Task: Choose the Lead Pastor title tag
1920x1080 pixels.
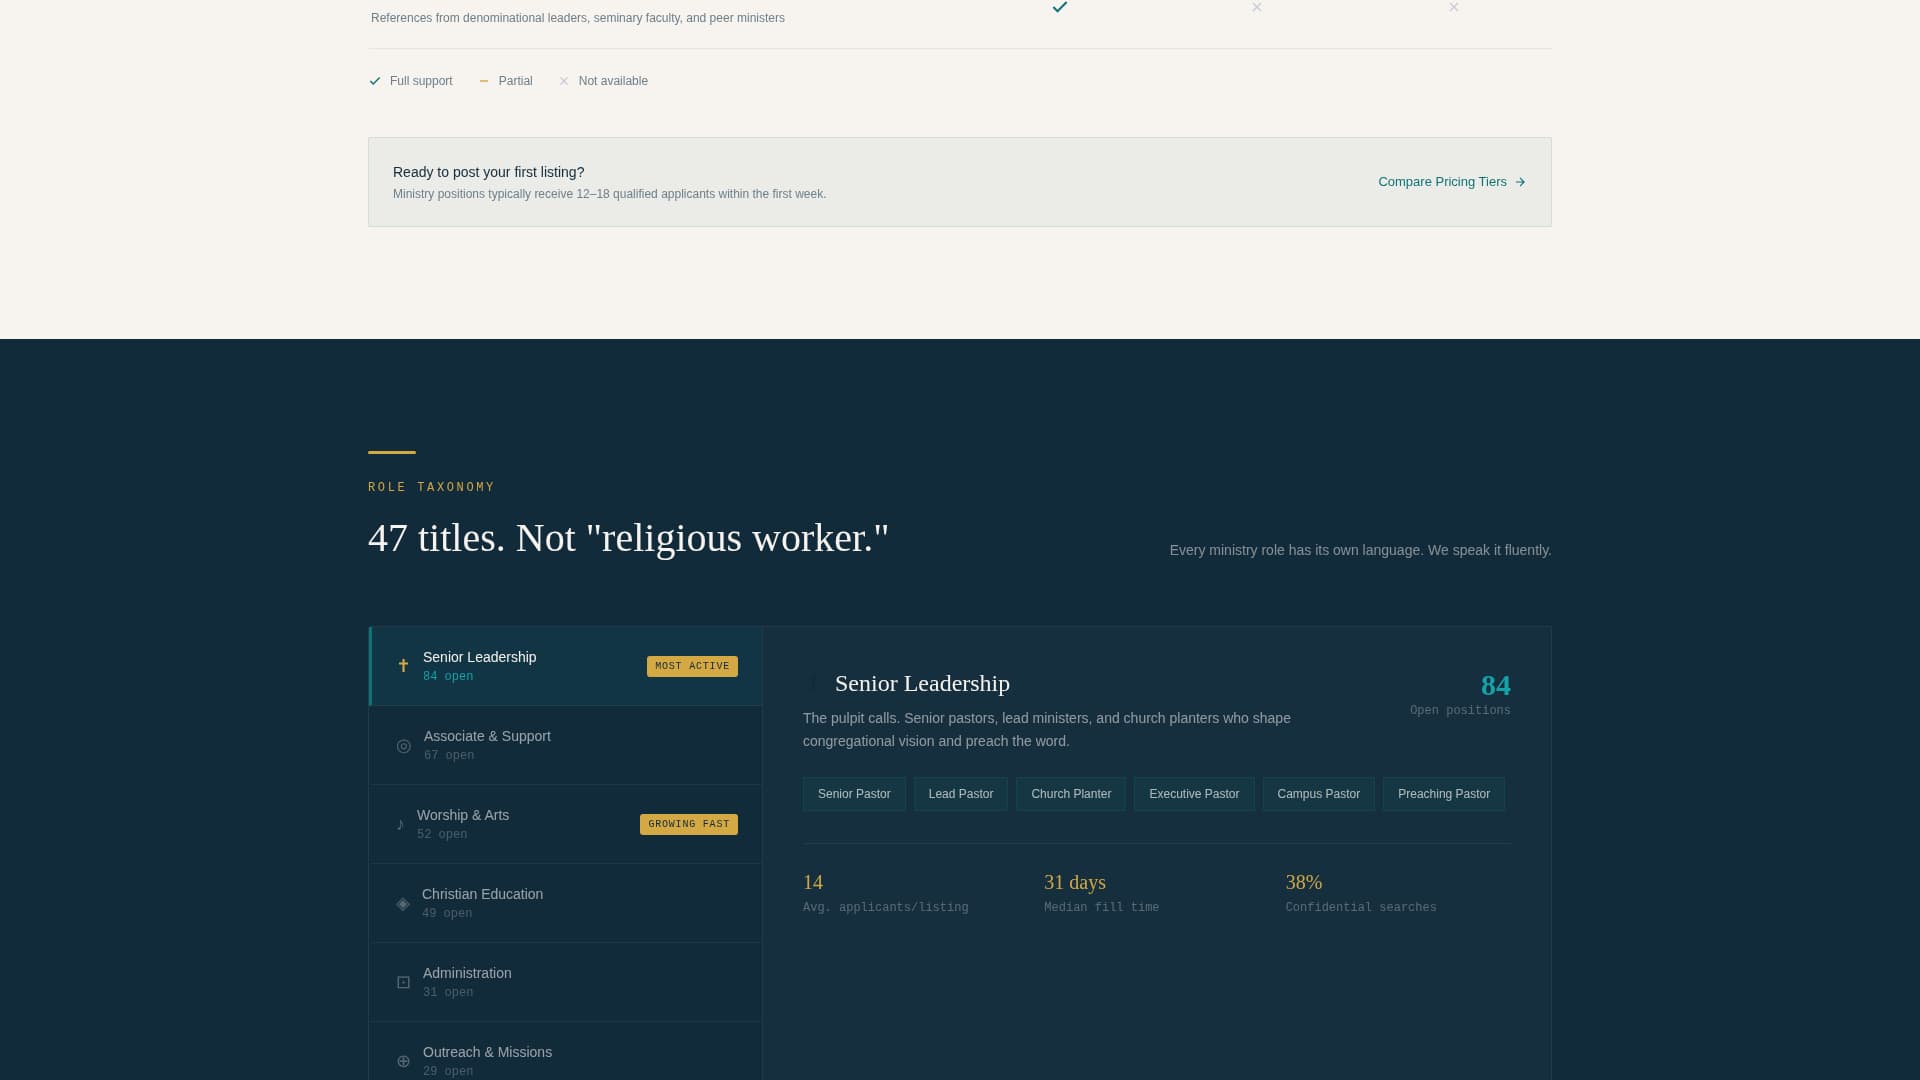Action: pyautogui.click(x=961, y=794)
